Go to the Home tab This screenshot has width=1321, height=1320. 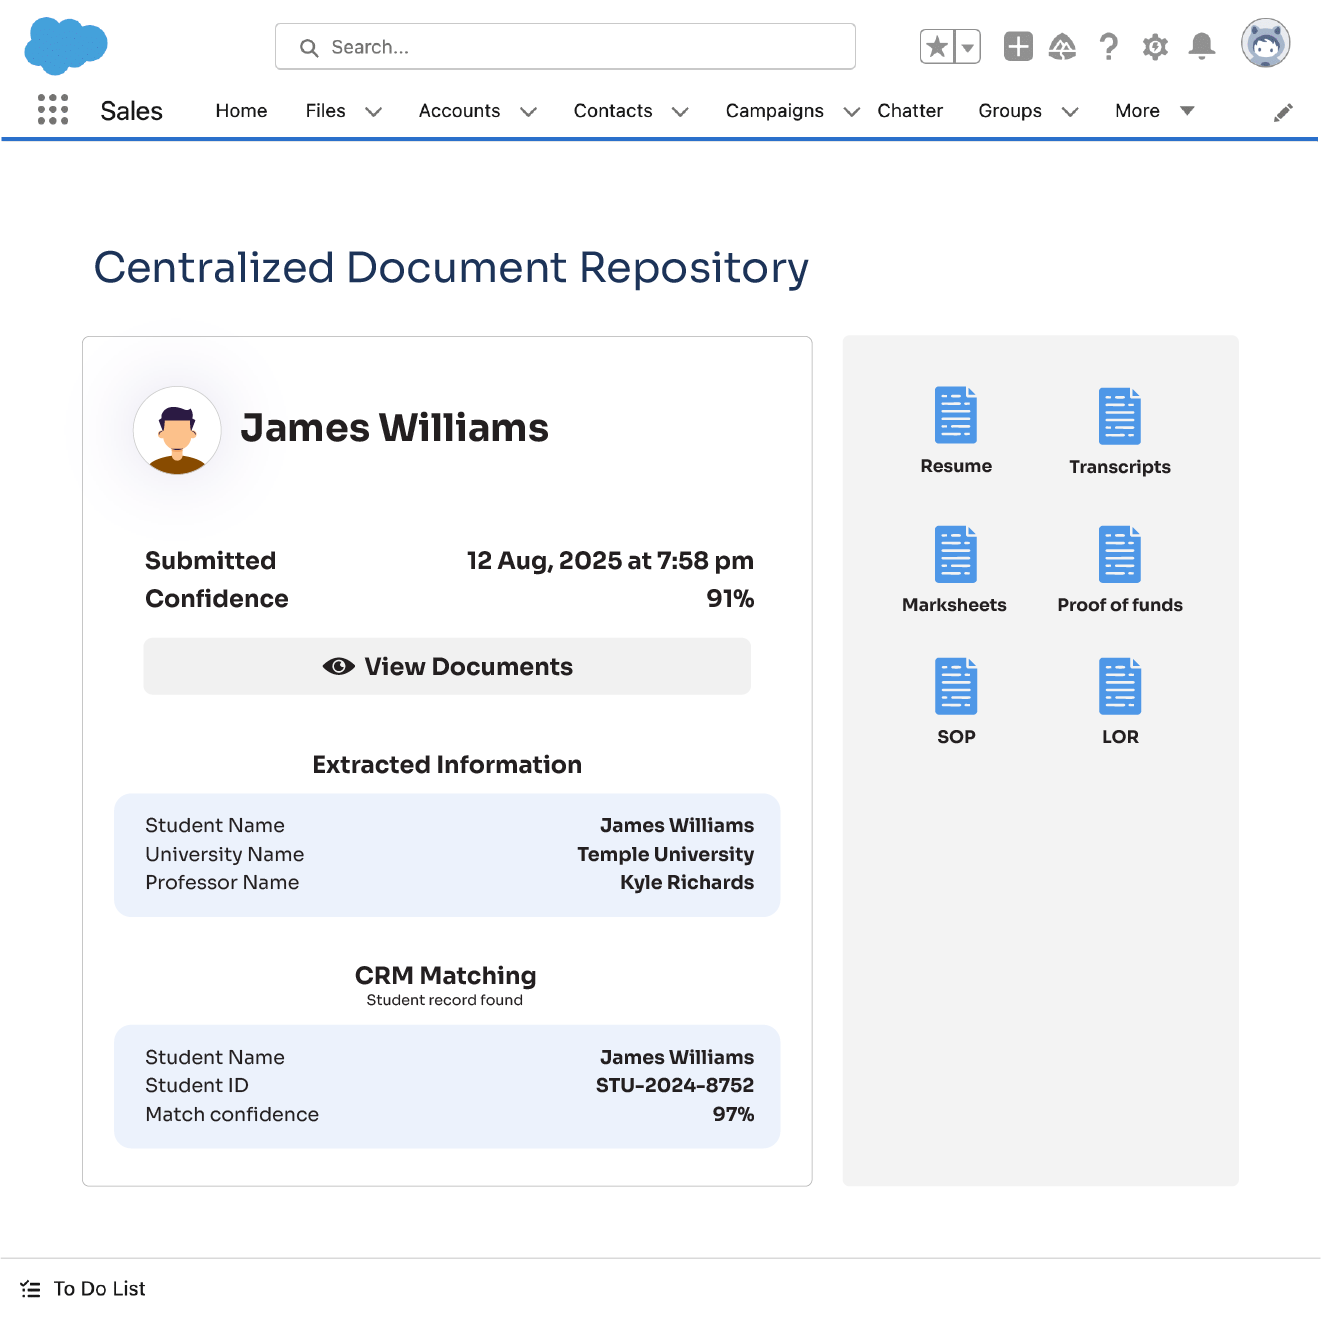(241, 111)
